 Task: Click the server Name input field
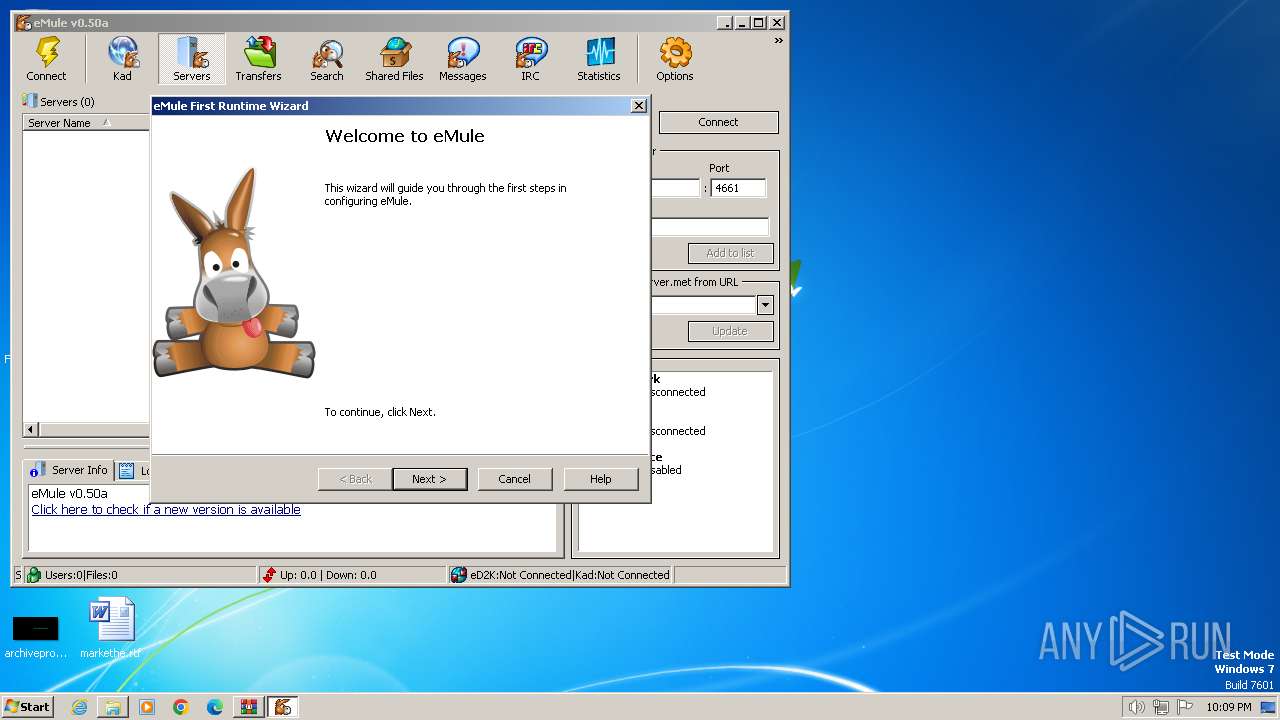tap(710, 227)
